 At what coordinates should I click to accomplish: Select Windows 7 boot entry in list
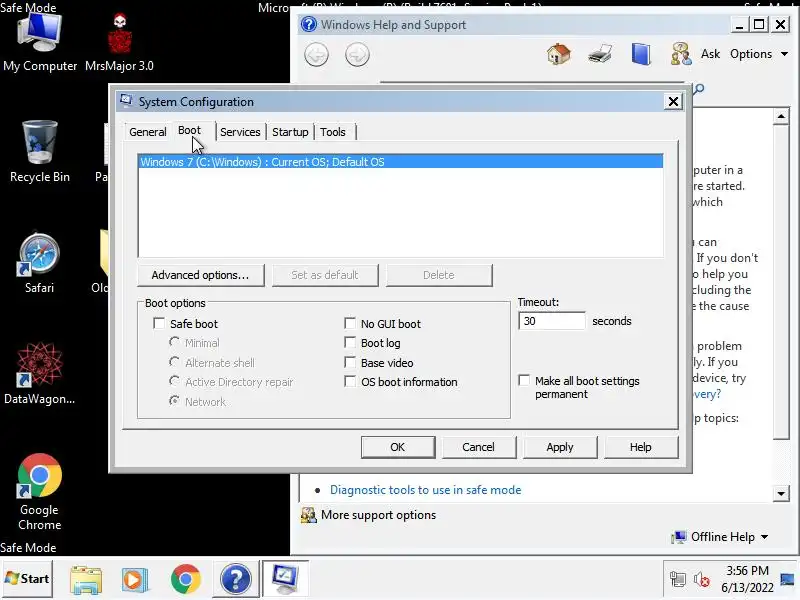point(401,162)
